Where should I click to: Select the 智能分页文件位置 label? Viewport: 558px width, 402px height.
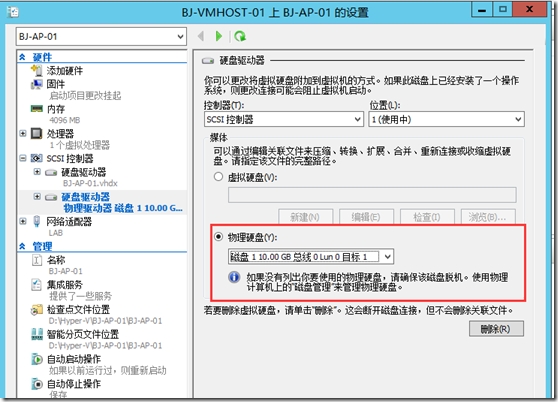tap(83, 334)
